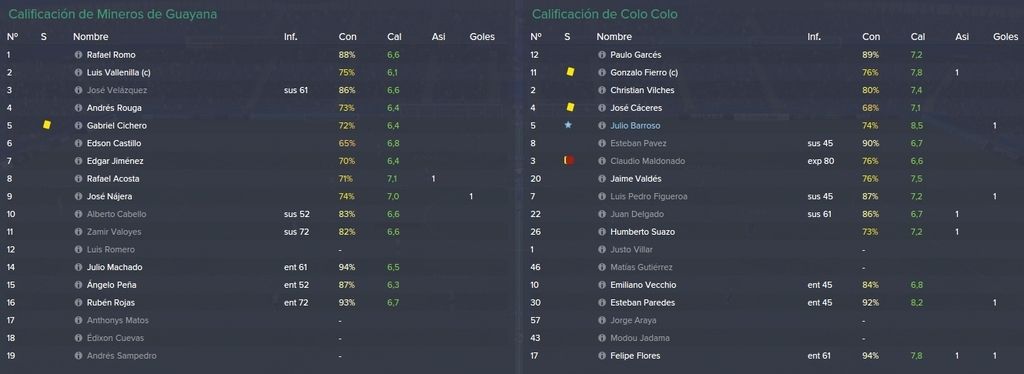Click Gabriel Cichero's yellow card icon
This screenshot has height=374, width=1024.
pyautogui.click(x=46, y=125)
